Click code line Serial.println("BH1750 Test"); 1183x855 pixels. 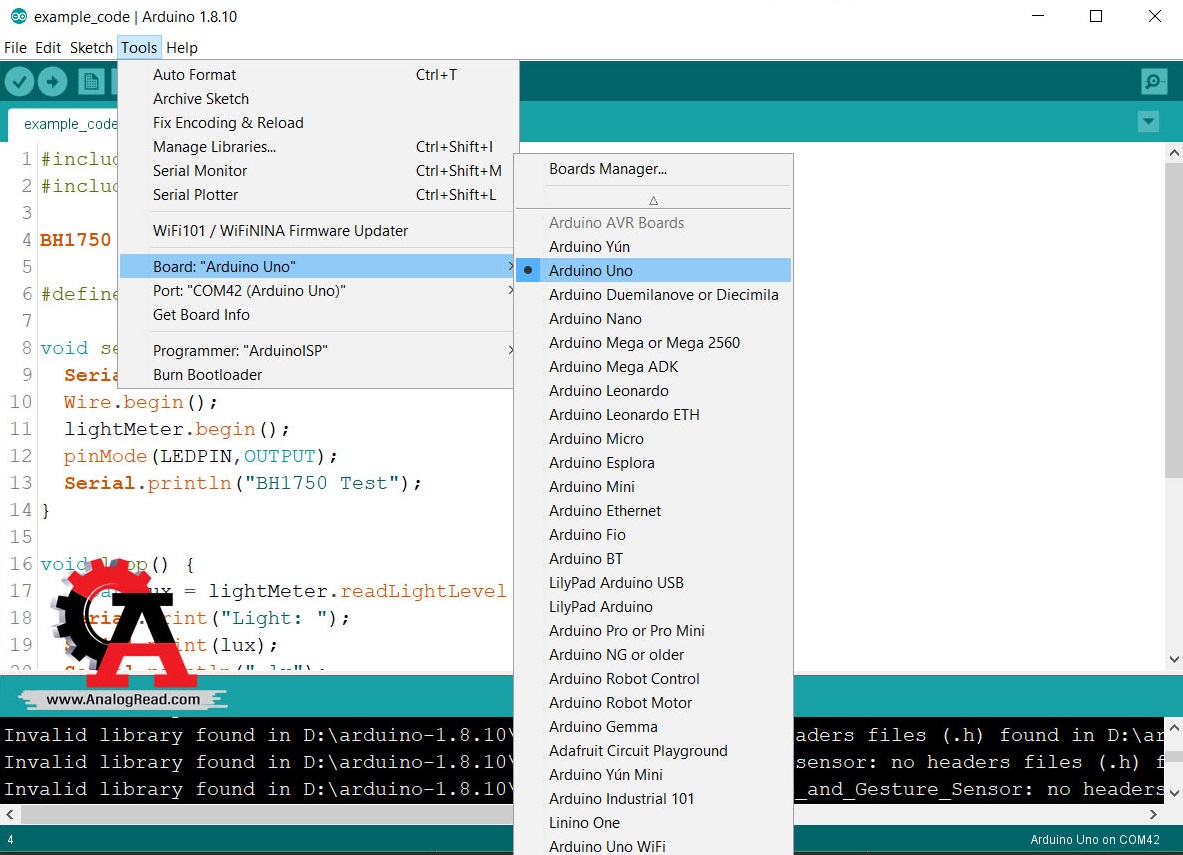[242, 483]
